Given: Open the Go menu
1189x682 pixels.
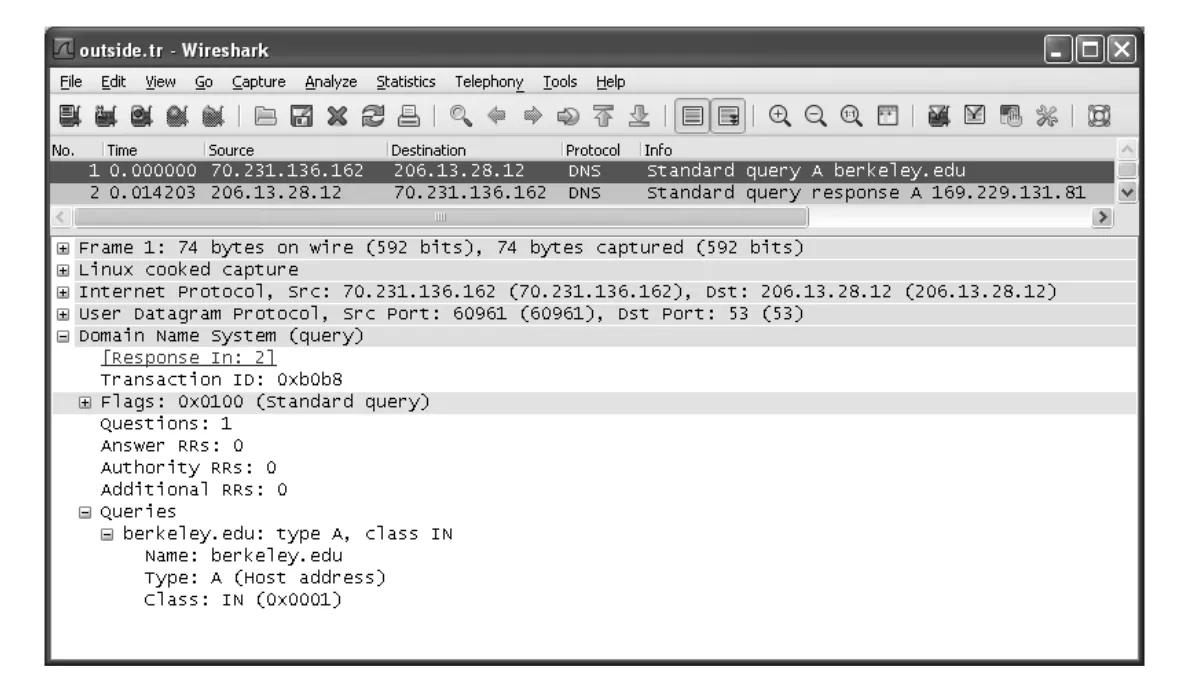Looking at the screenshot, I should [x=203, y=82].
